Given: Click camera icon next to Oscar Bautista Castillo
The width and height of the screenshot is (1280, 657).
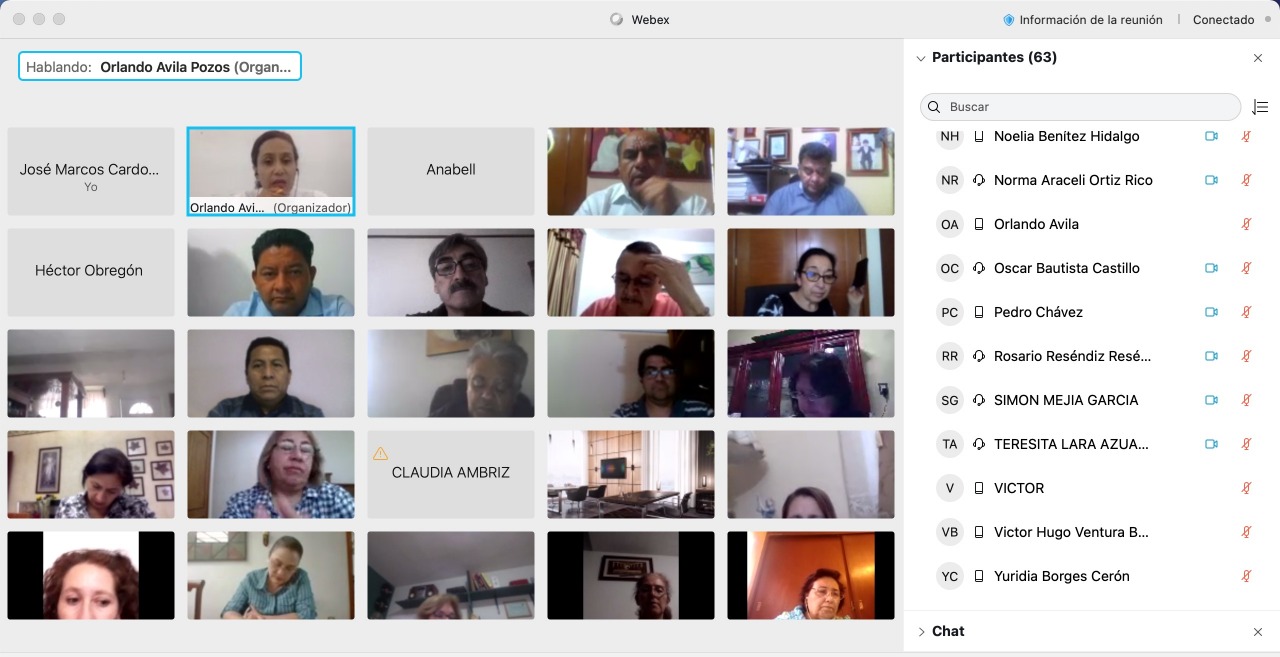Looking at the screenshot, I should [1211, 268].
